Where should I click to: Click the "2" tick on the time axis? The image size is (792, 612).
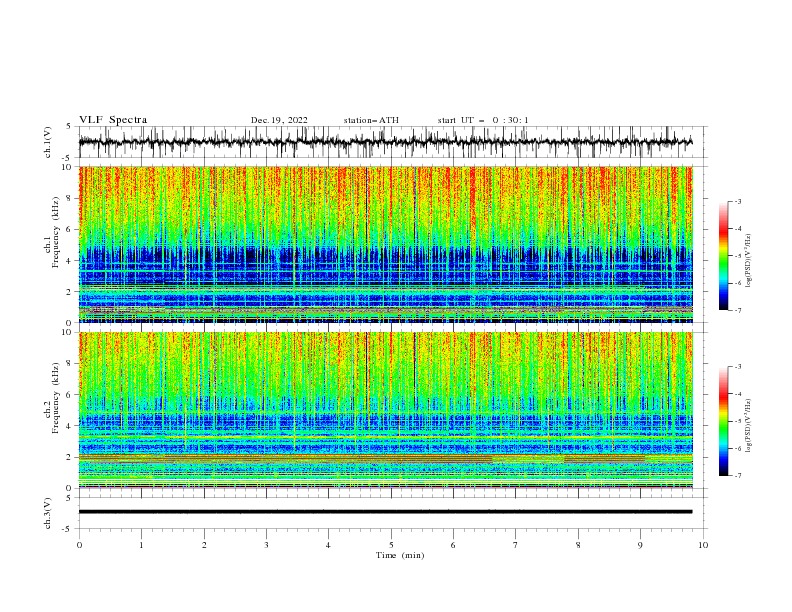(x=204, y=545)
